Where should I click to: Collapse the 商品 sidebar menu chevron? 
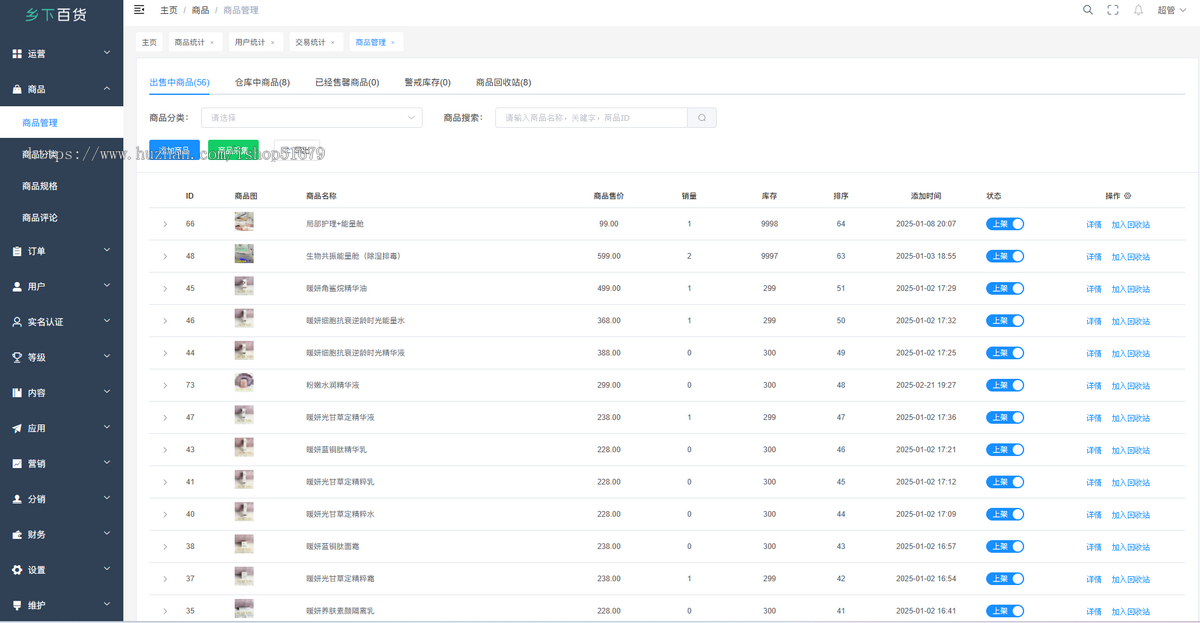tap(107, 88)
